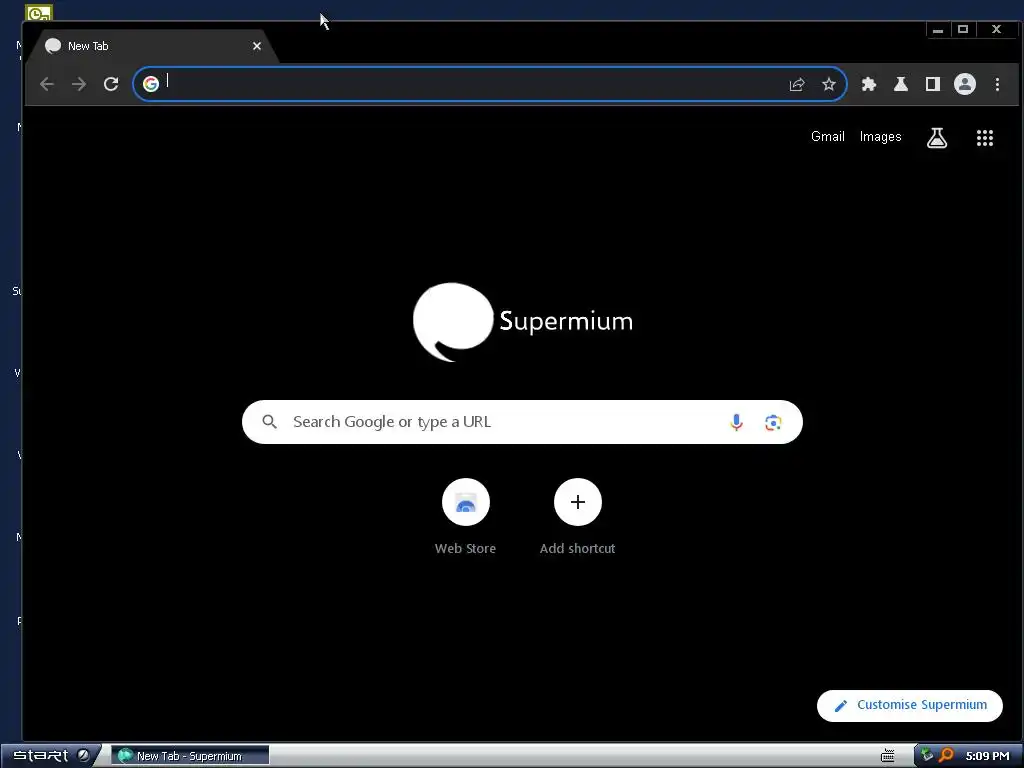Screen dimensions: 1024x768
Task: Open the Gmail link
Action: pyautogui.click(x=827, y=136)
